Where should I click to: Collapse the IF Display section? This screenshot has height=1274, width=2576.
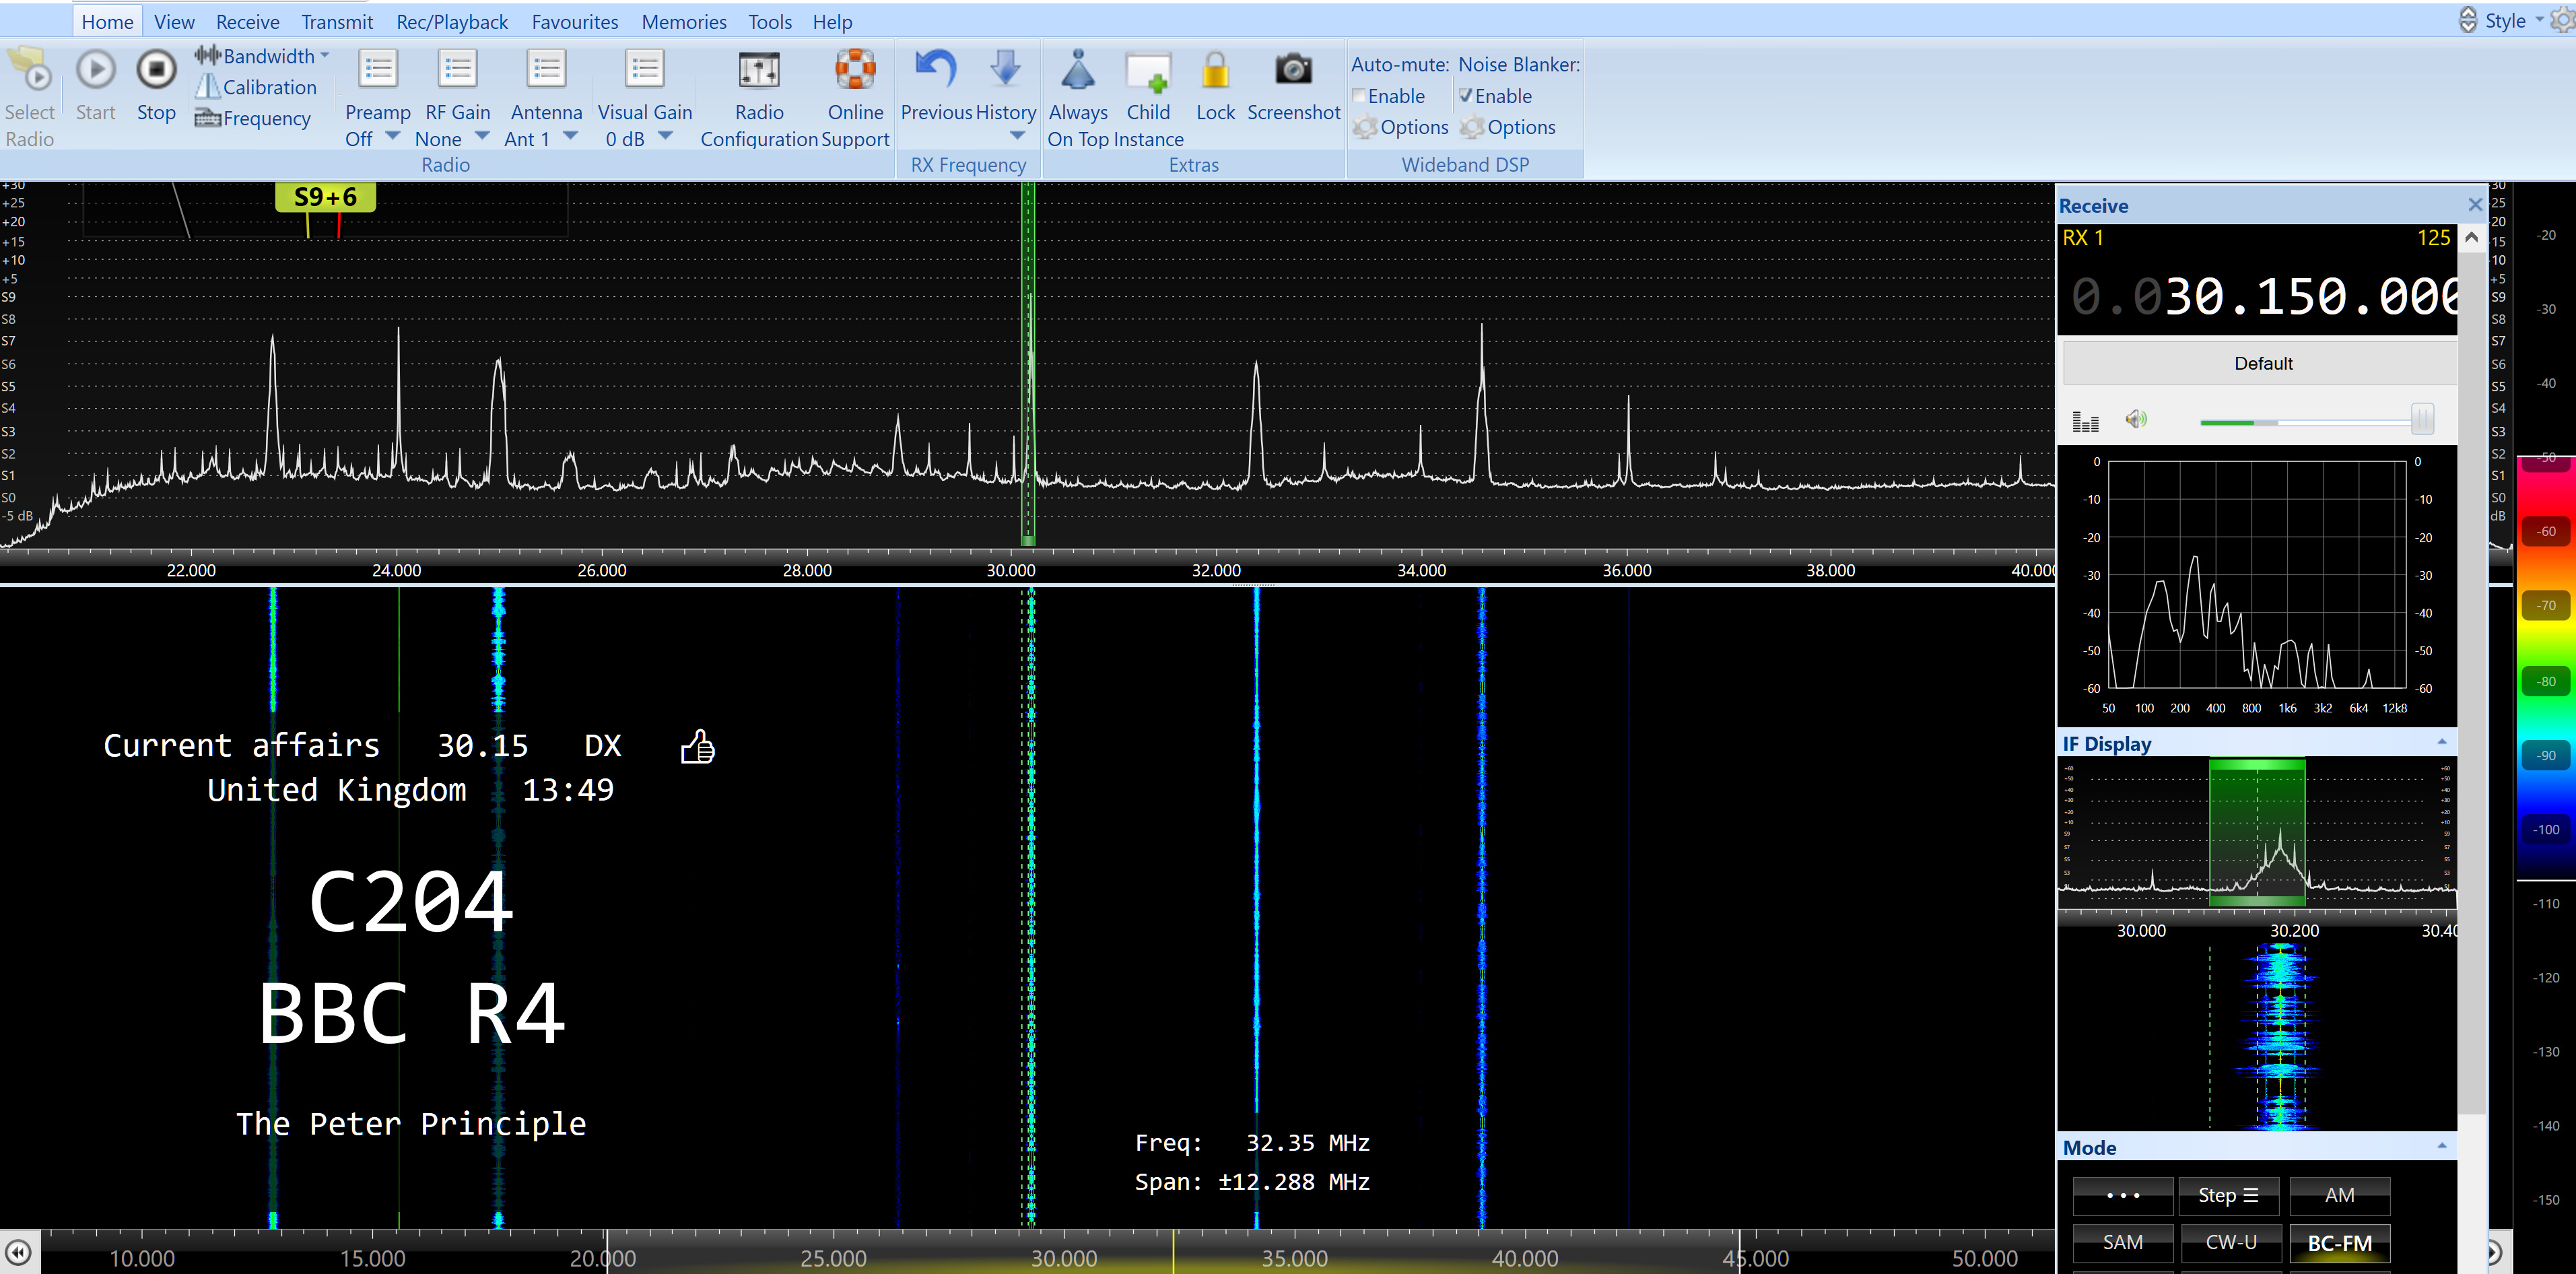tap(2441, 743)
